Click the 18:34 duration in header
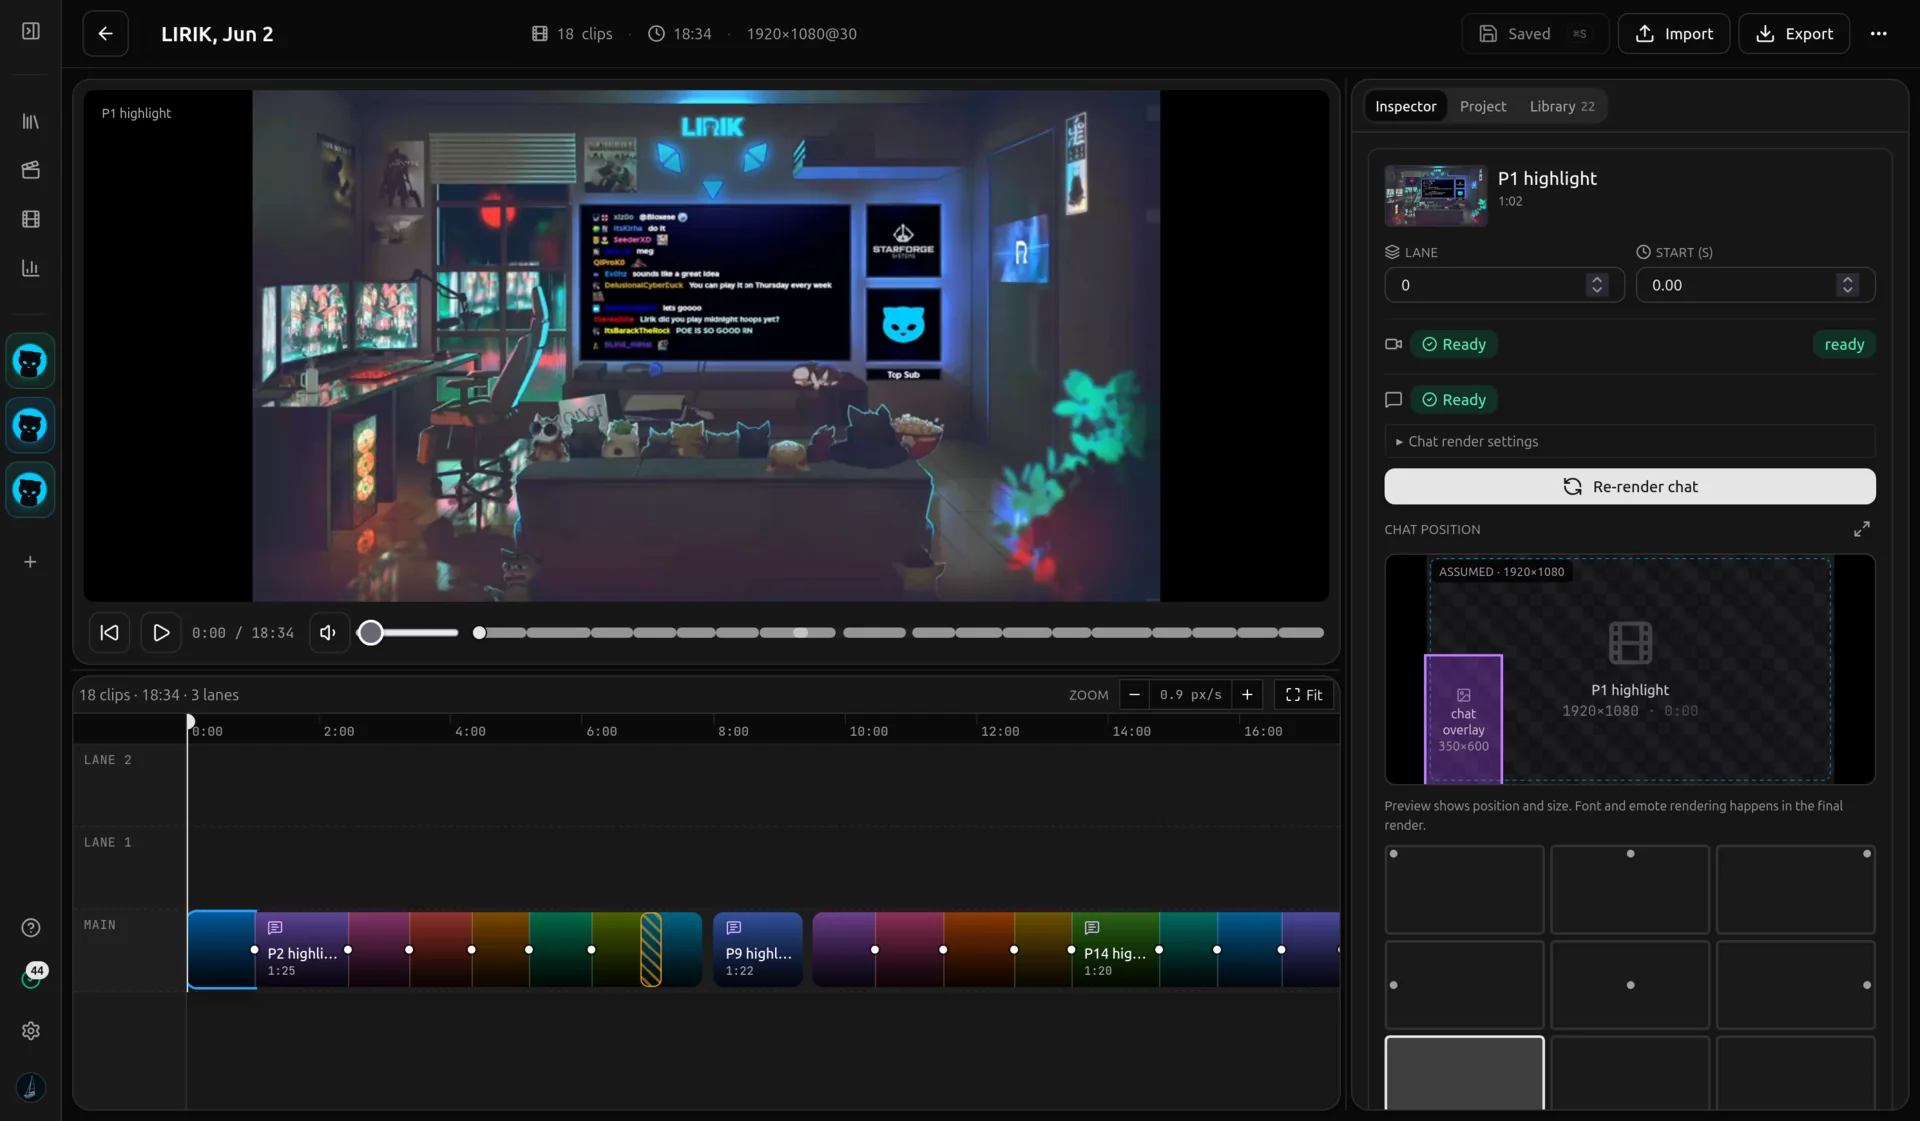1920x1121 pixels. tap(680, 34)
